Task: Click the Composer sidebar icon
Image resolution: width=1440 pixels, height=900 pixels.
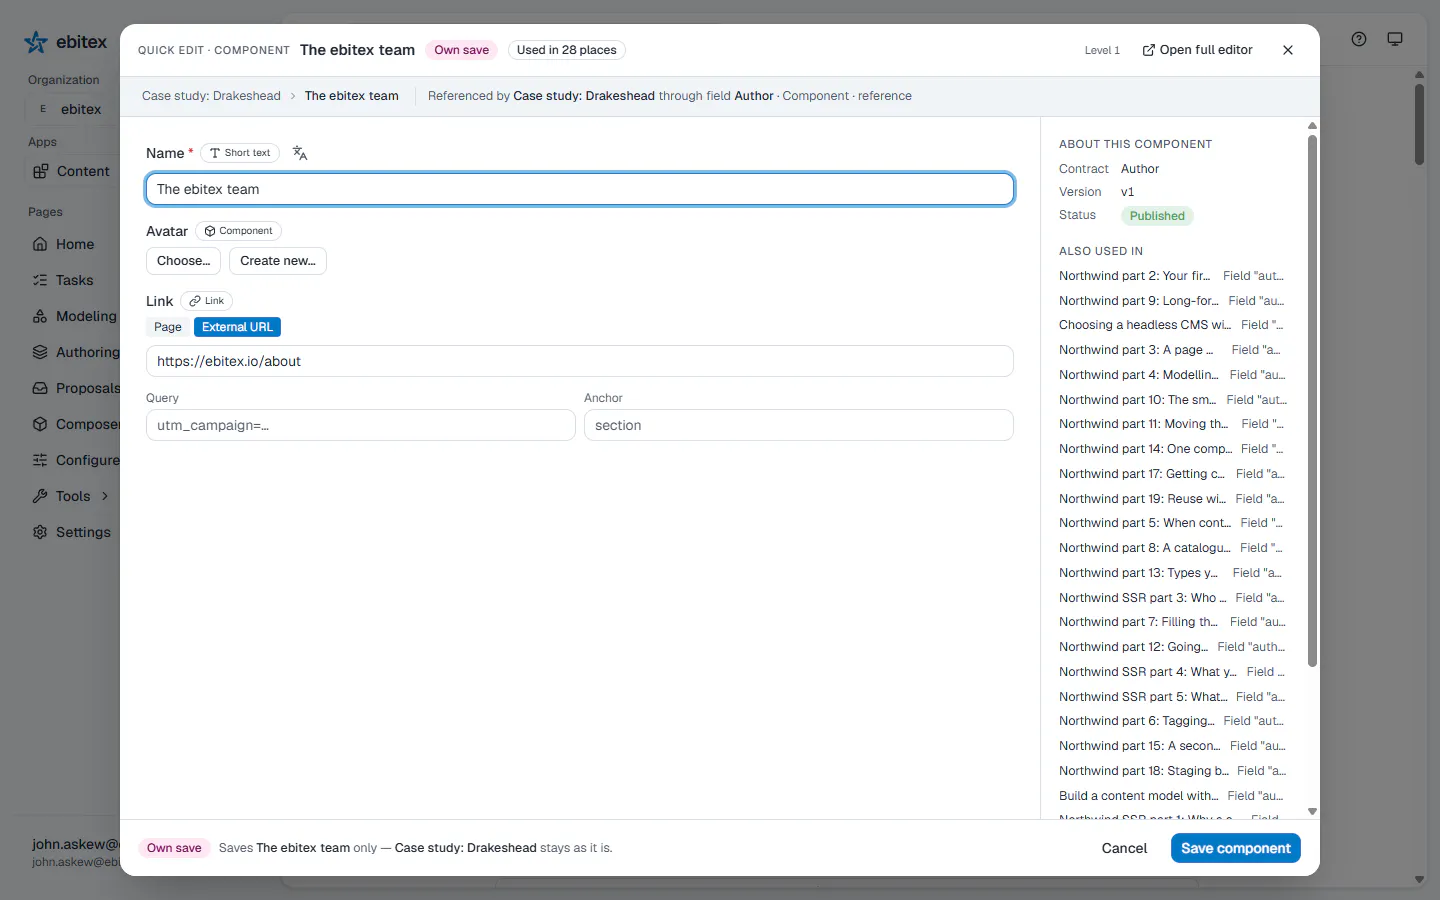Action: 40,424
